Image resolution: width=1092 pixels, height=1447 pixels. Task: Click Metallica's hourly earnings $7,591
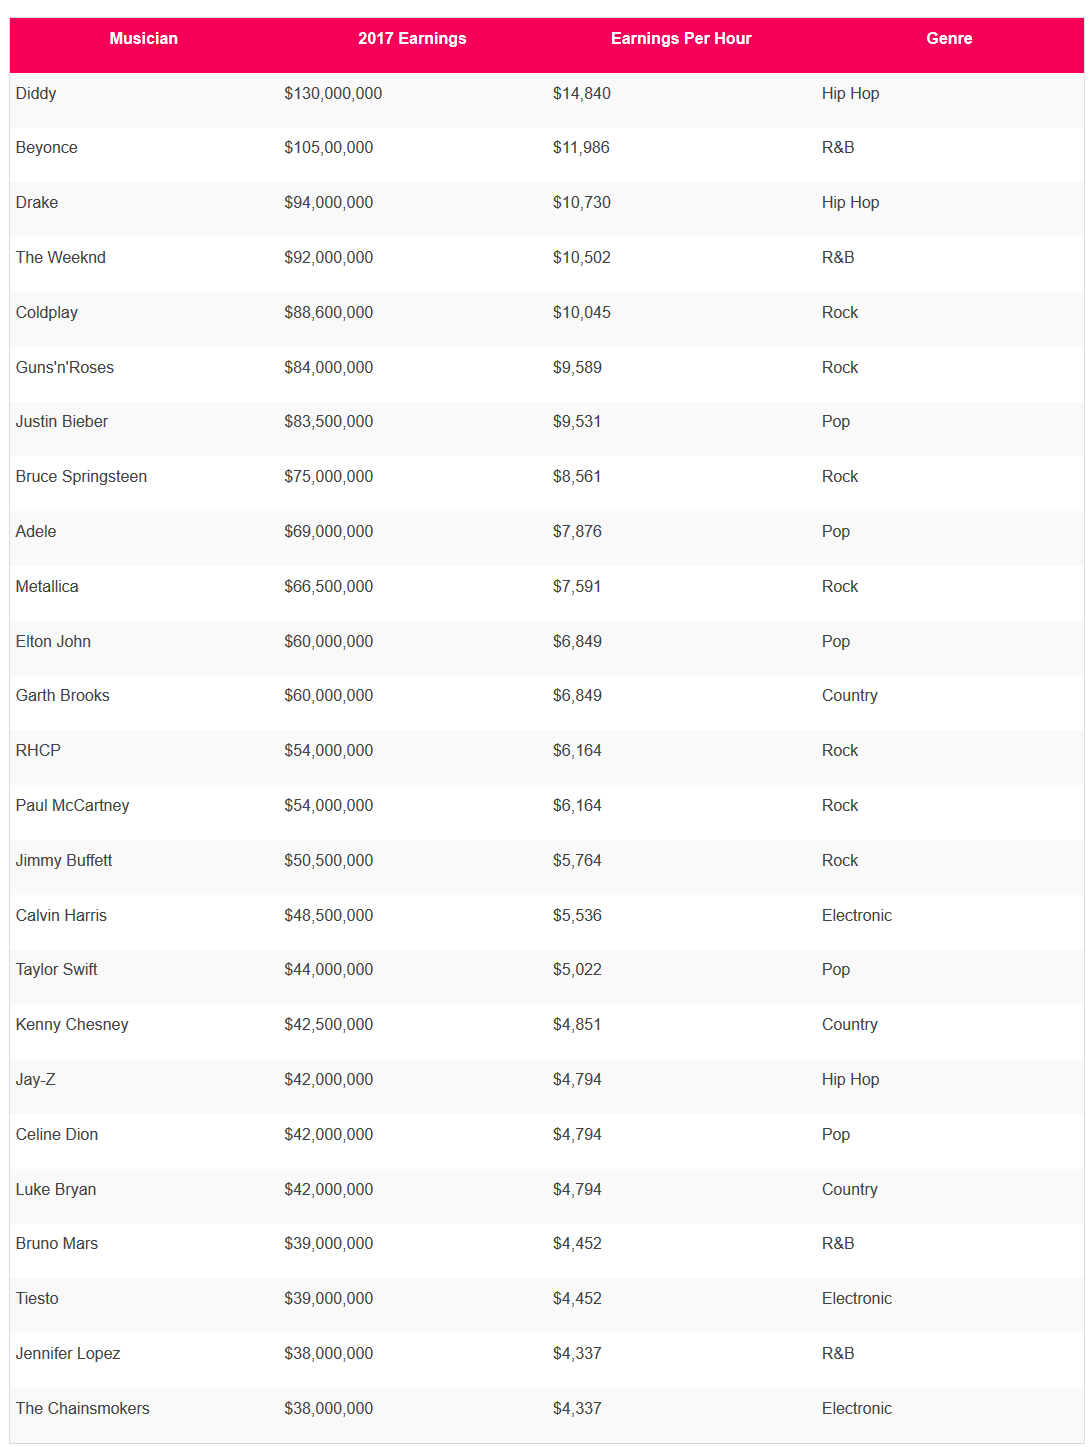click(x=577, y=587)
